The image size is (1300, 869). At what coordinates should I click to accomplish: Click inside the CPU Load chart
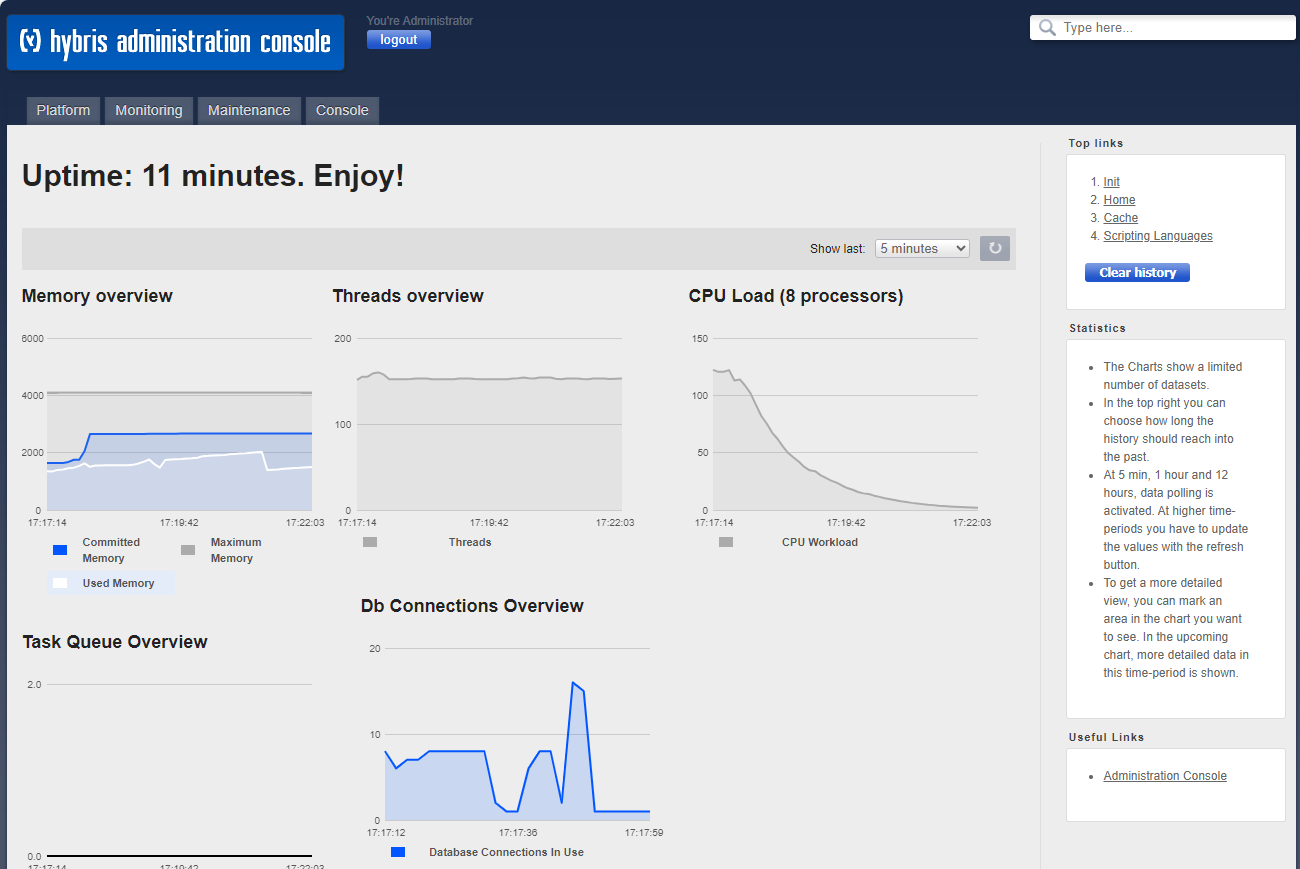click(845, 424)
